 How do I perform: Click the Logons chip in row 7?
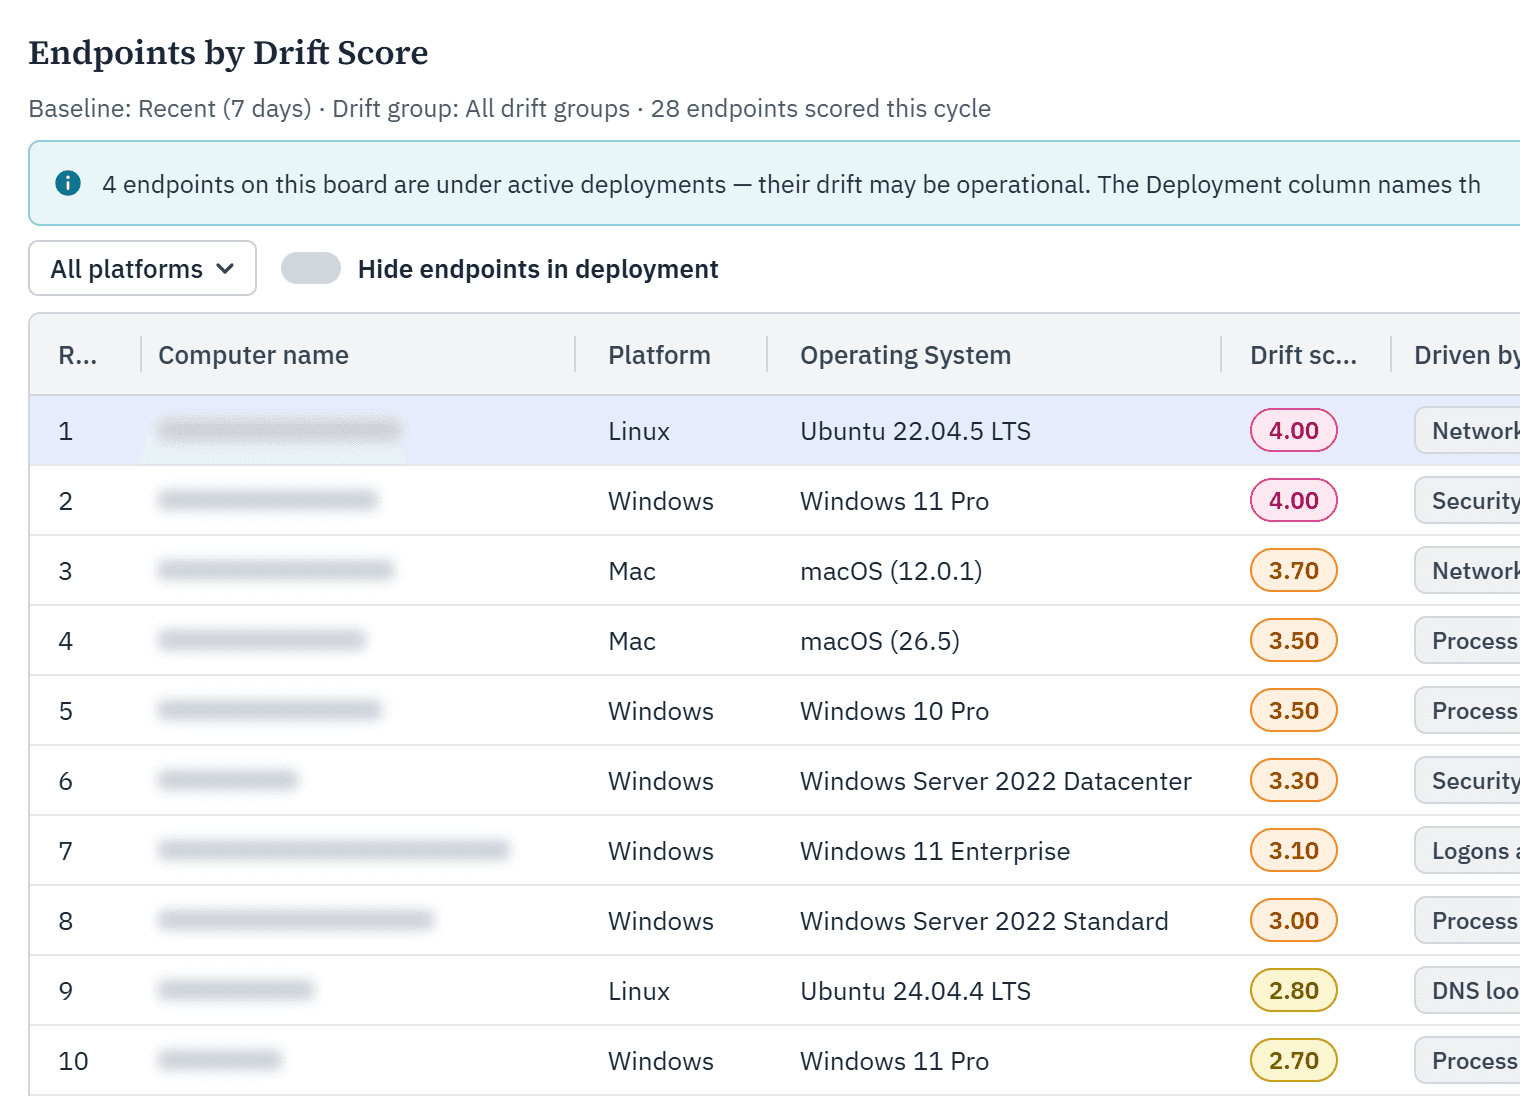point(1468,850)
